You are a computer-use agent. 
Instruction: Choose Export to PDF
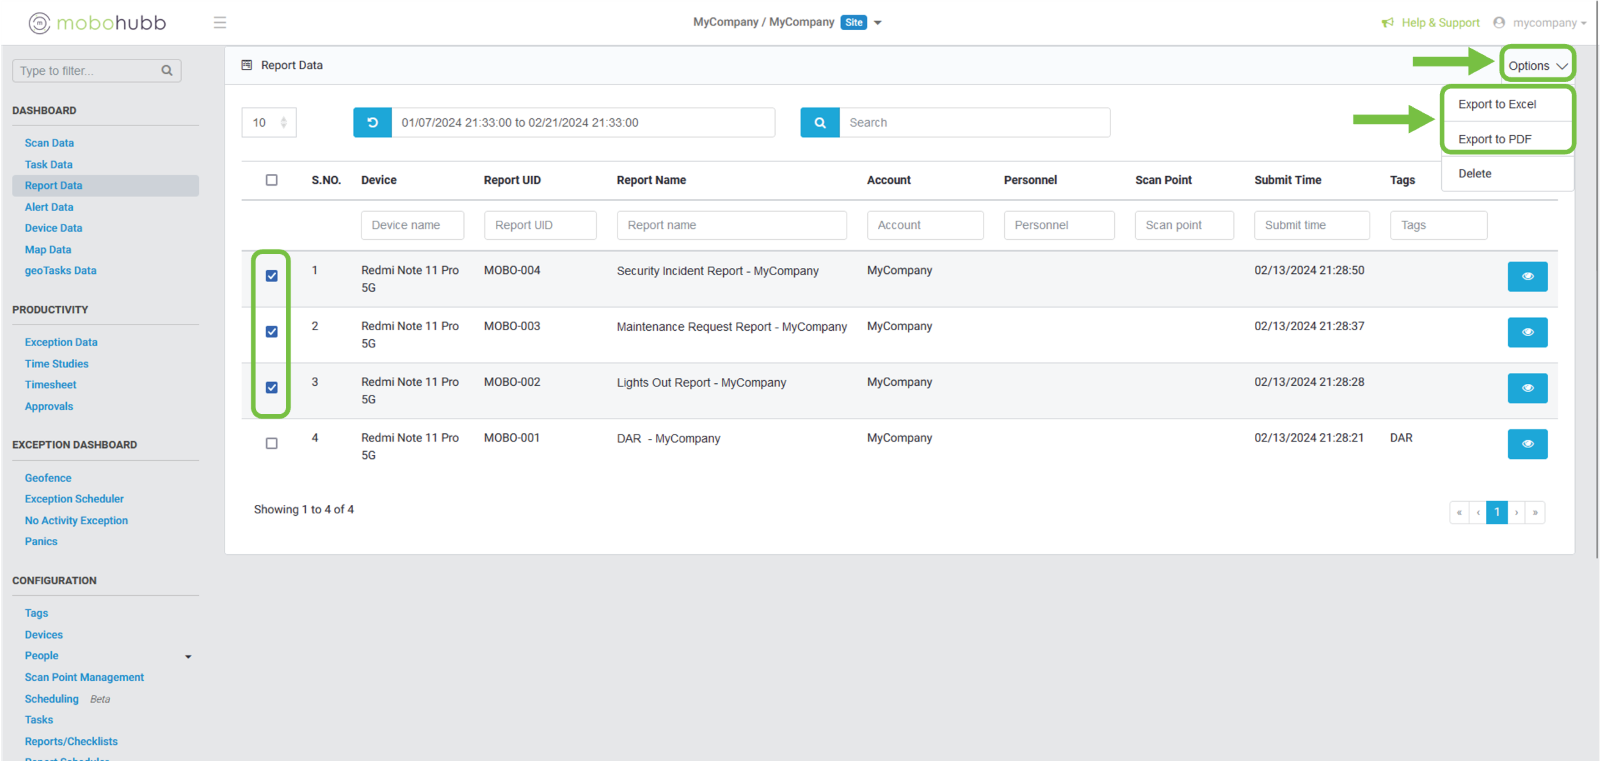tap(1494, 139)
